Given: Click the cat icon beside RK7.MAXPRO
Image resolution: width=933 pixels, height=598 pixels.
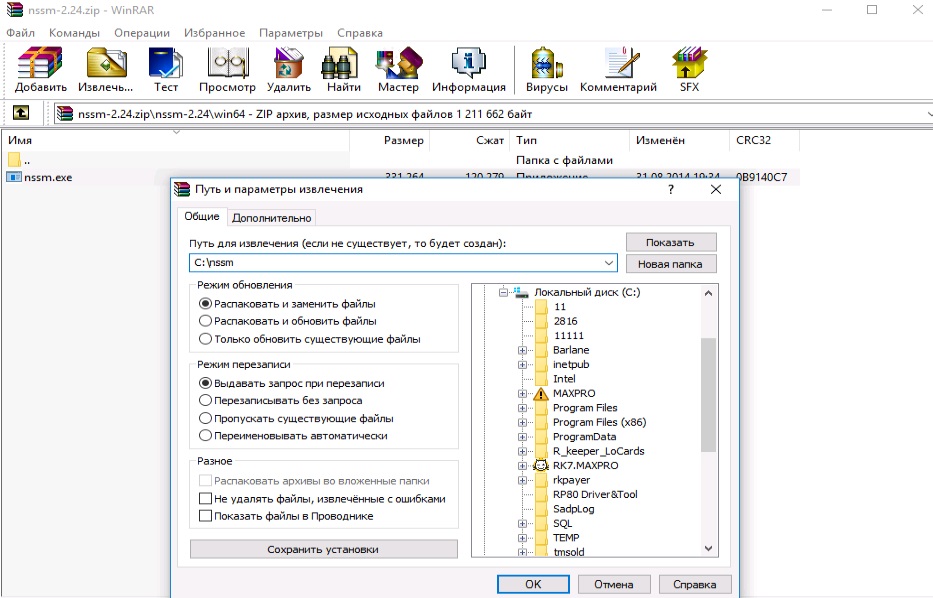Looking at the screenshot, I should pos(540,465).
